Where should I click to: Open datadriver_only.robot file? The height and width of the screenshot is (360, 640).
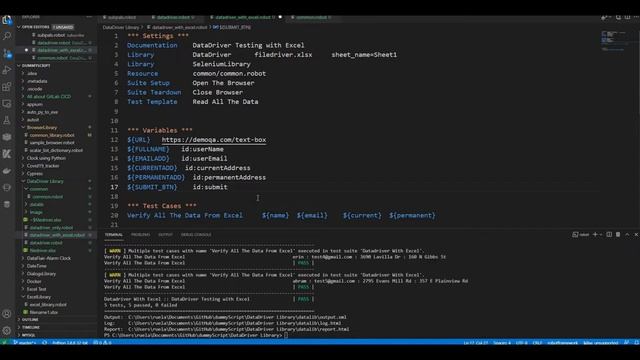tap(51, 227)
